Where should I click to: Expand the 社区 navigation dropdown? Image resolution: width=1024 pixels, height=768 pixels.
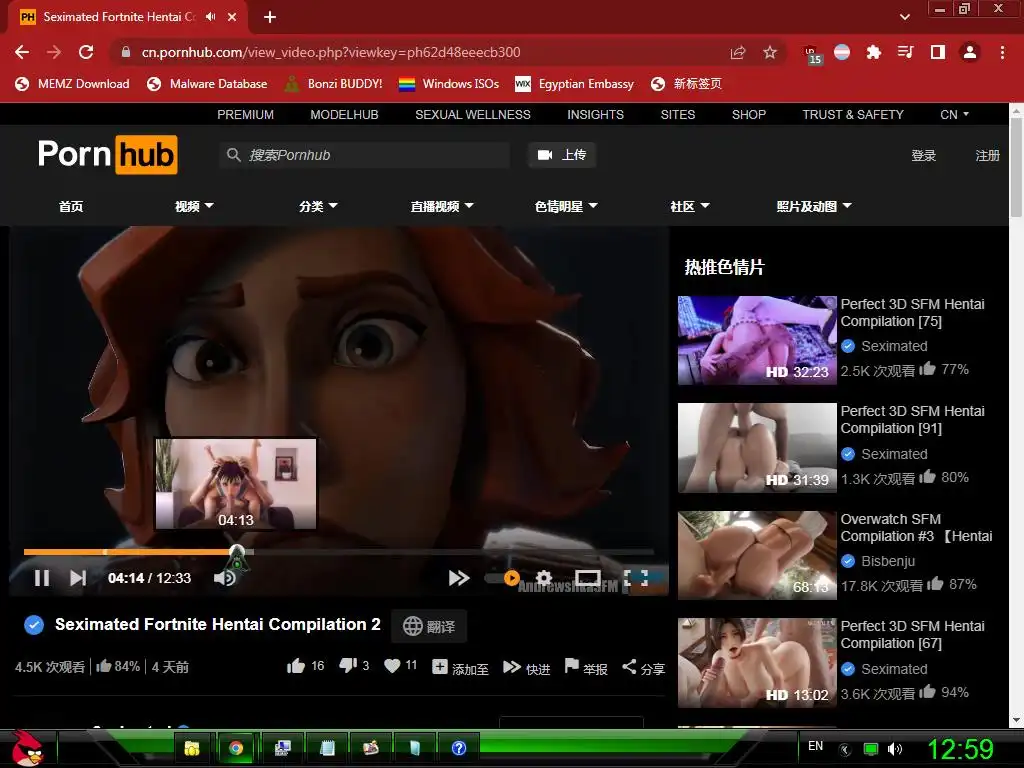point(690,206)
